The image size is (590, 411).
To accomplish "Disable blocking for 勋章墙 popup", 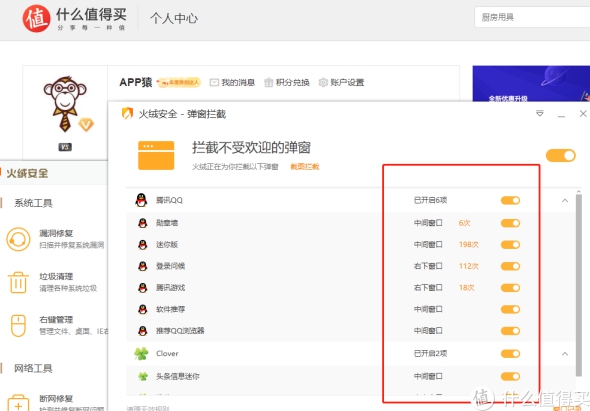I will pyautogui.click(x=510, y=223).
